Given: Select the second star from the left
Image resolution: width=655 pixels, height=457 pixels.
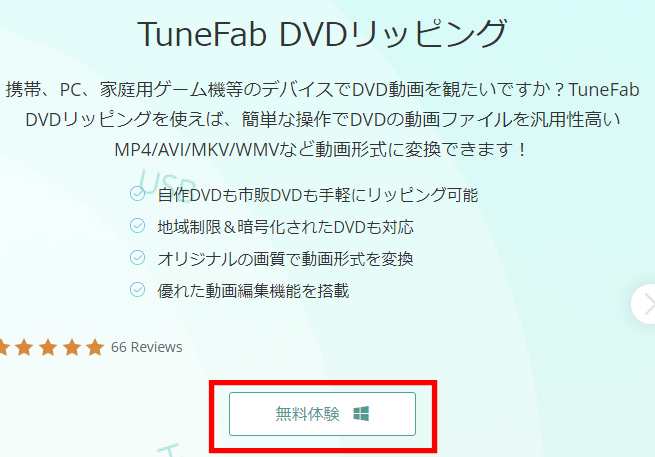Looking at the screenshot, I should (24, 347).
